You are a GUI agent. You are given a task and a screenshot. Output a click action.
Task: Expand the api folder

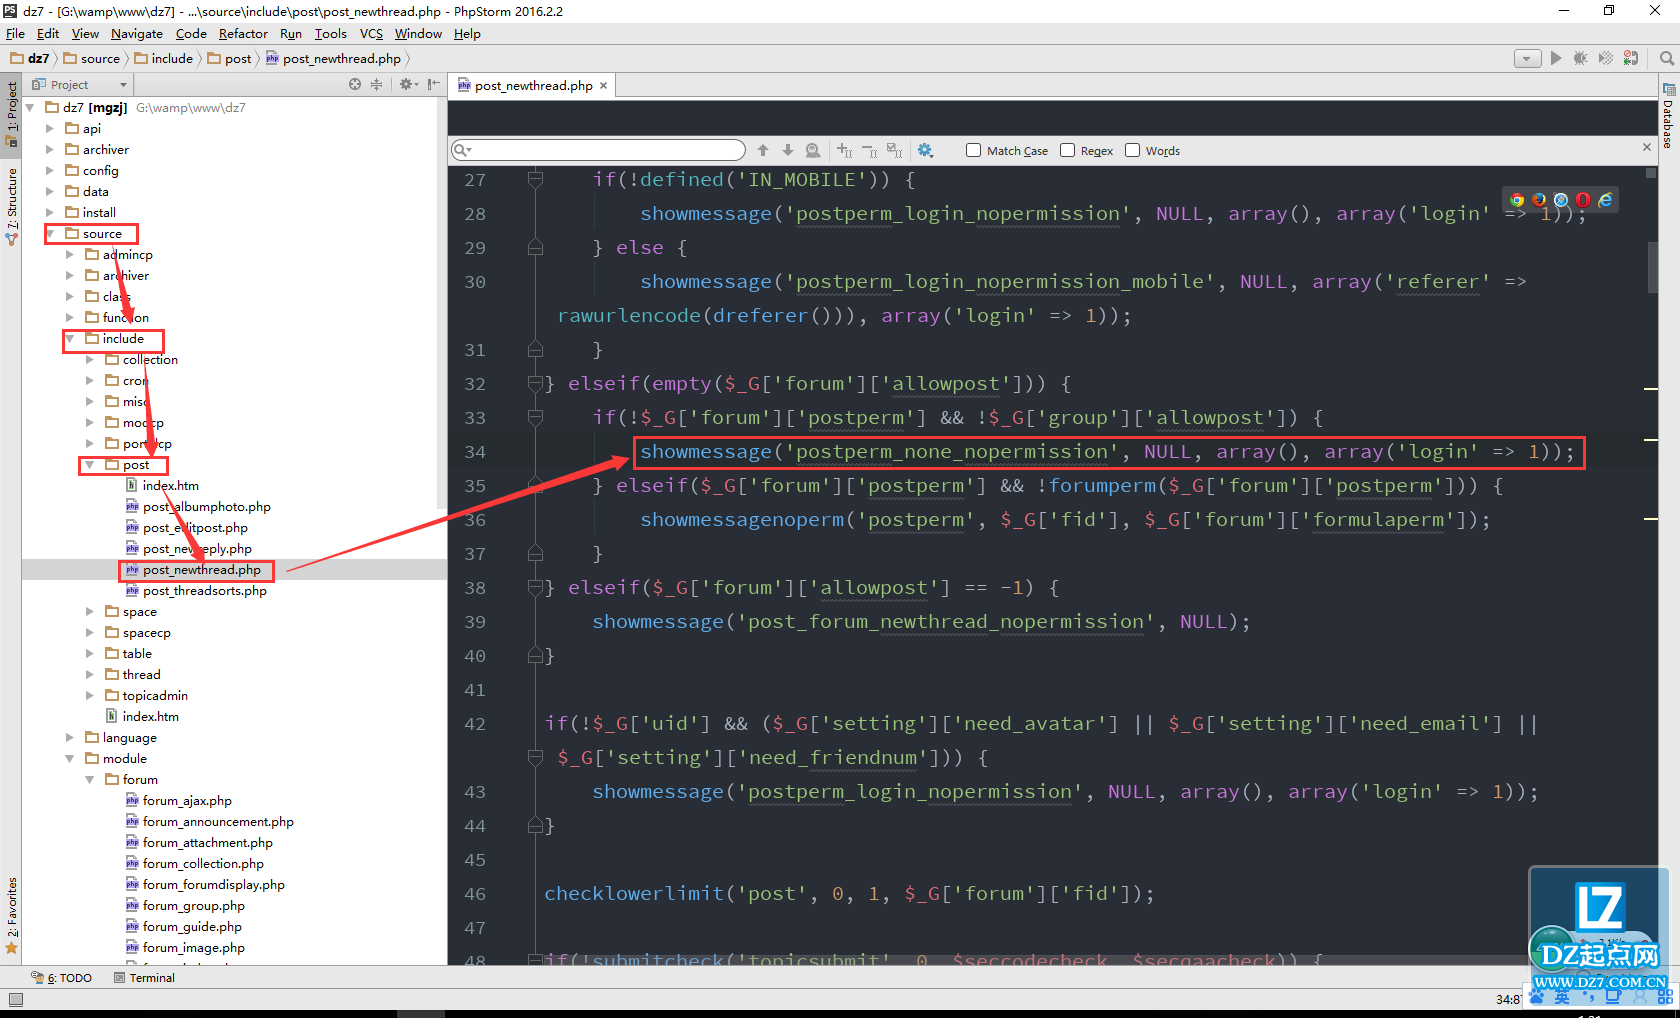50,129
